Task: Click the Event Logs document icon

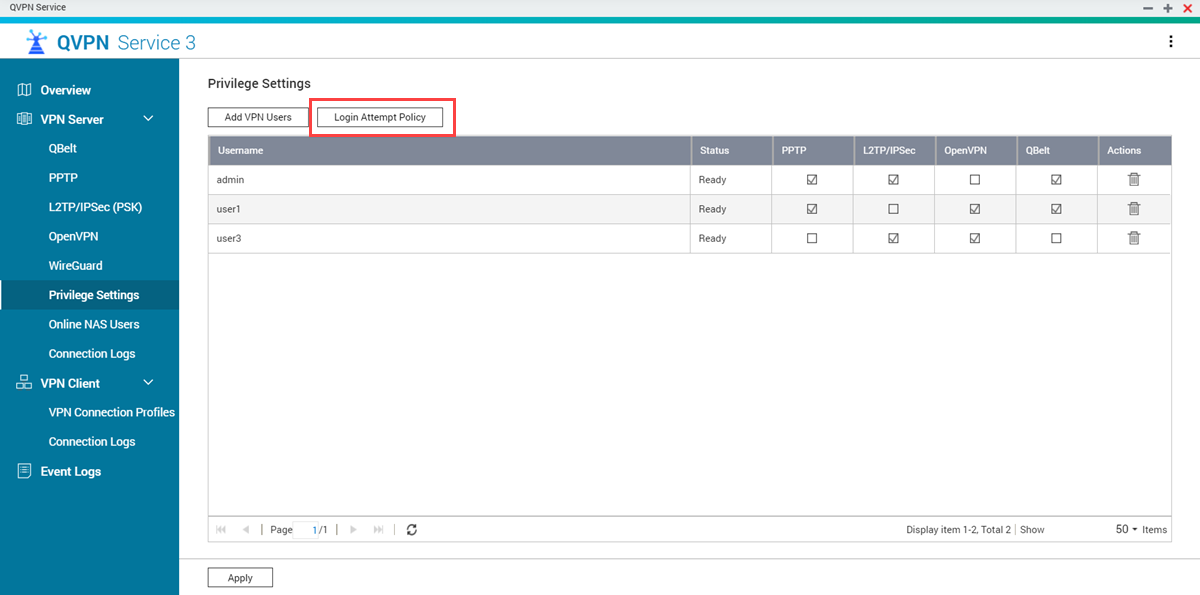Action: pyautogui.click(x=25, y=471)
